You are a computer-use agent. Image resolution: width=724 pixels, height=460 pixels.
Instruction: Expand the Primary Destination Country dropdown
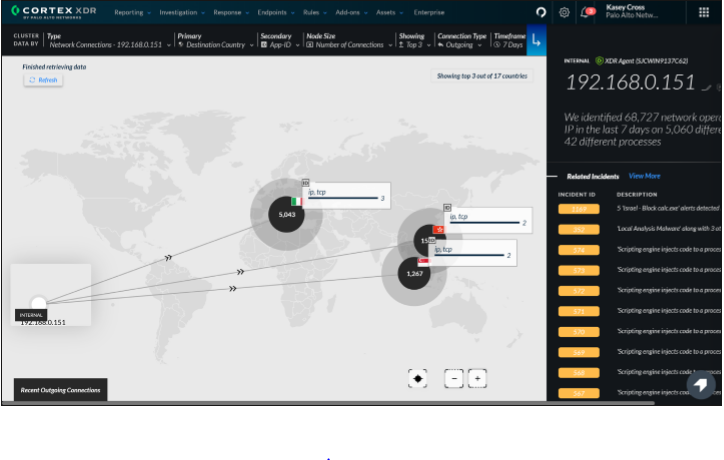coord(216,41)
